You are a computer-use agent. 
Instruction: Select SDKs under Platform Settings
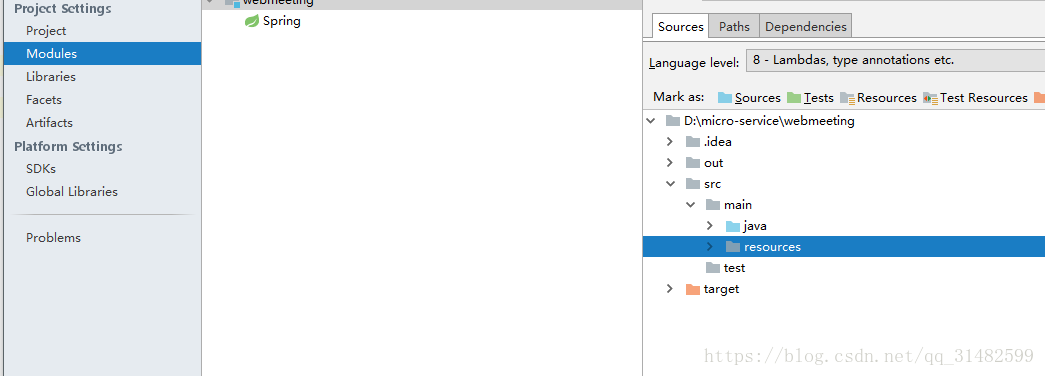(41, 169)
